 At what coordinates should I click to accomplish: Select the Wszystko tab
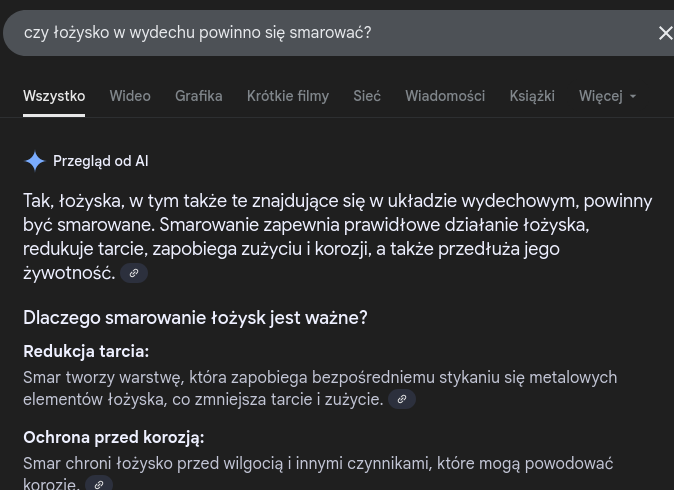pos(54,96)
